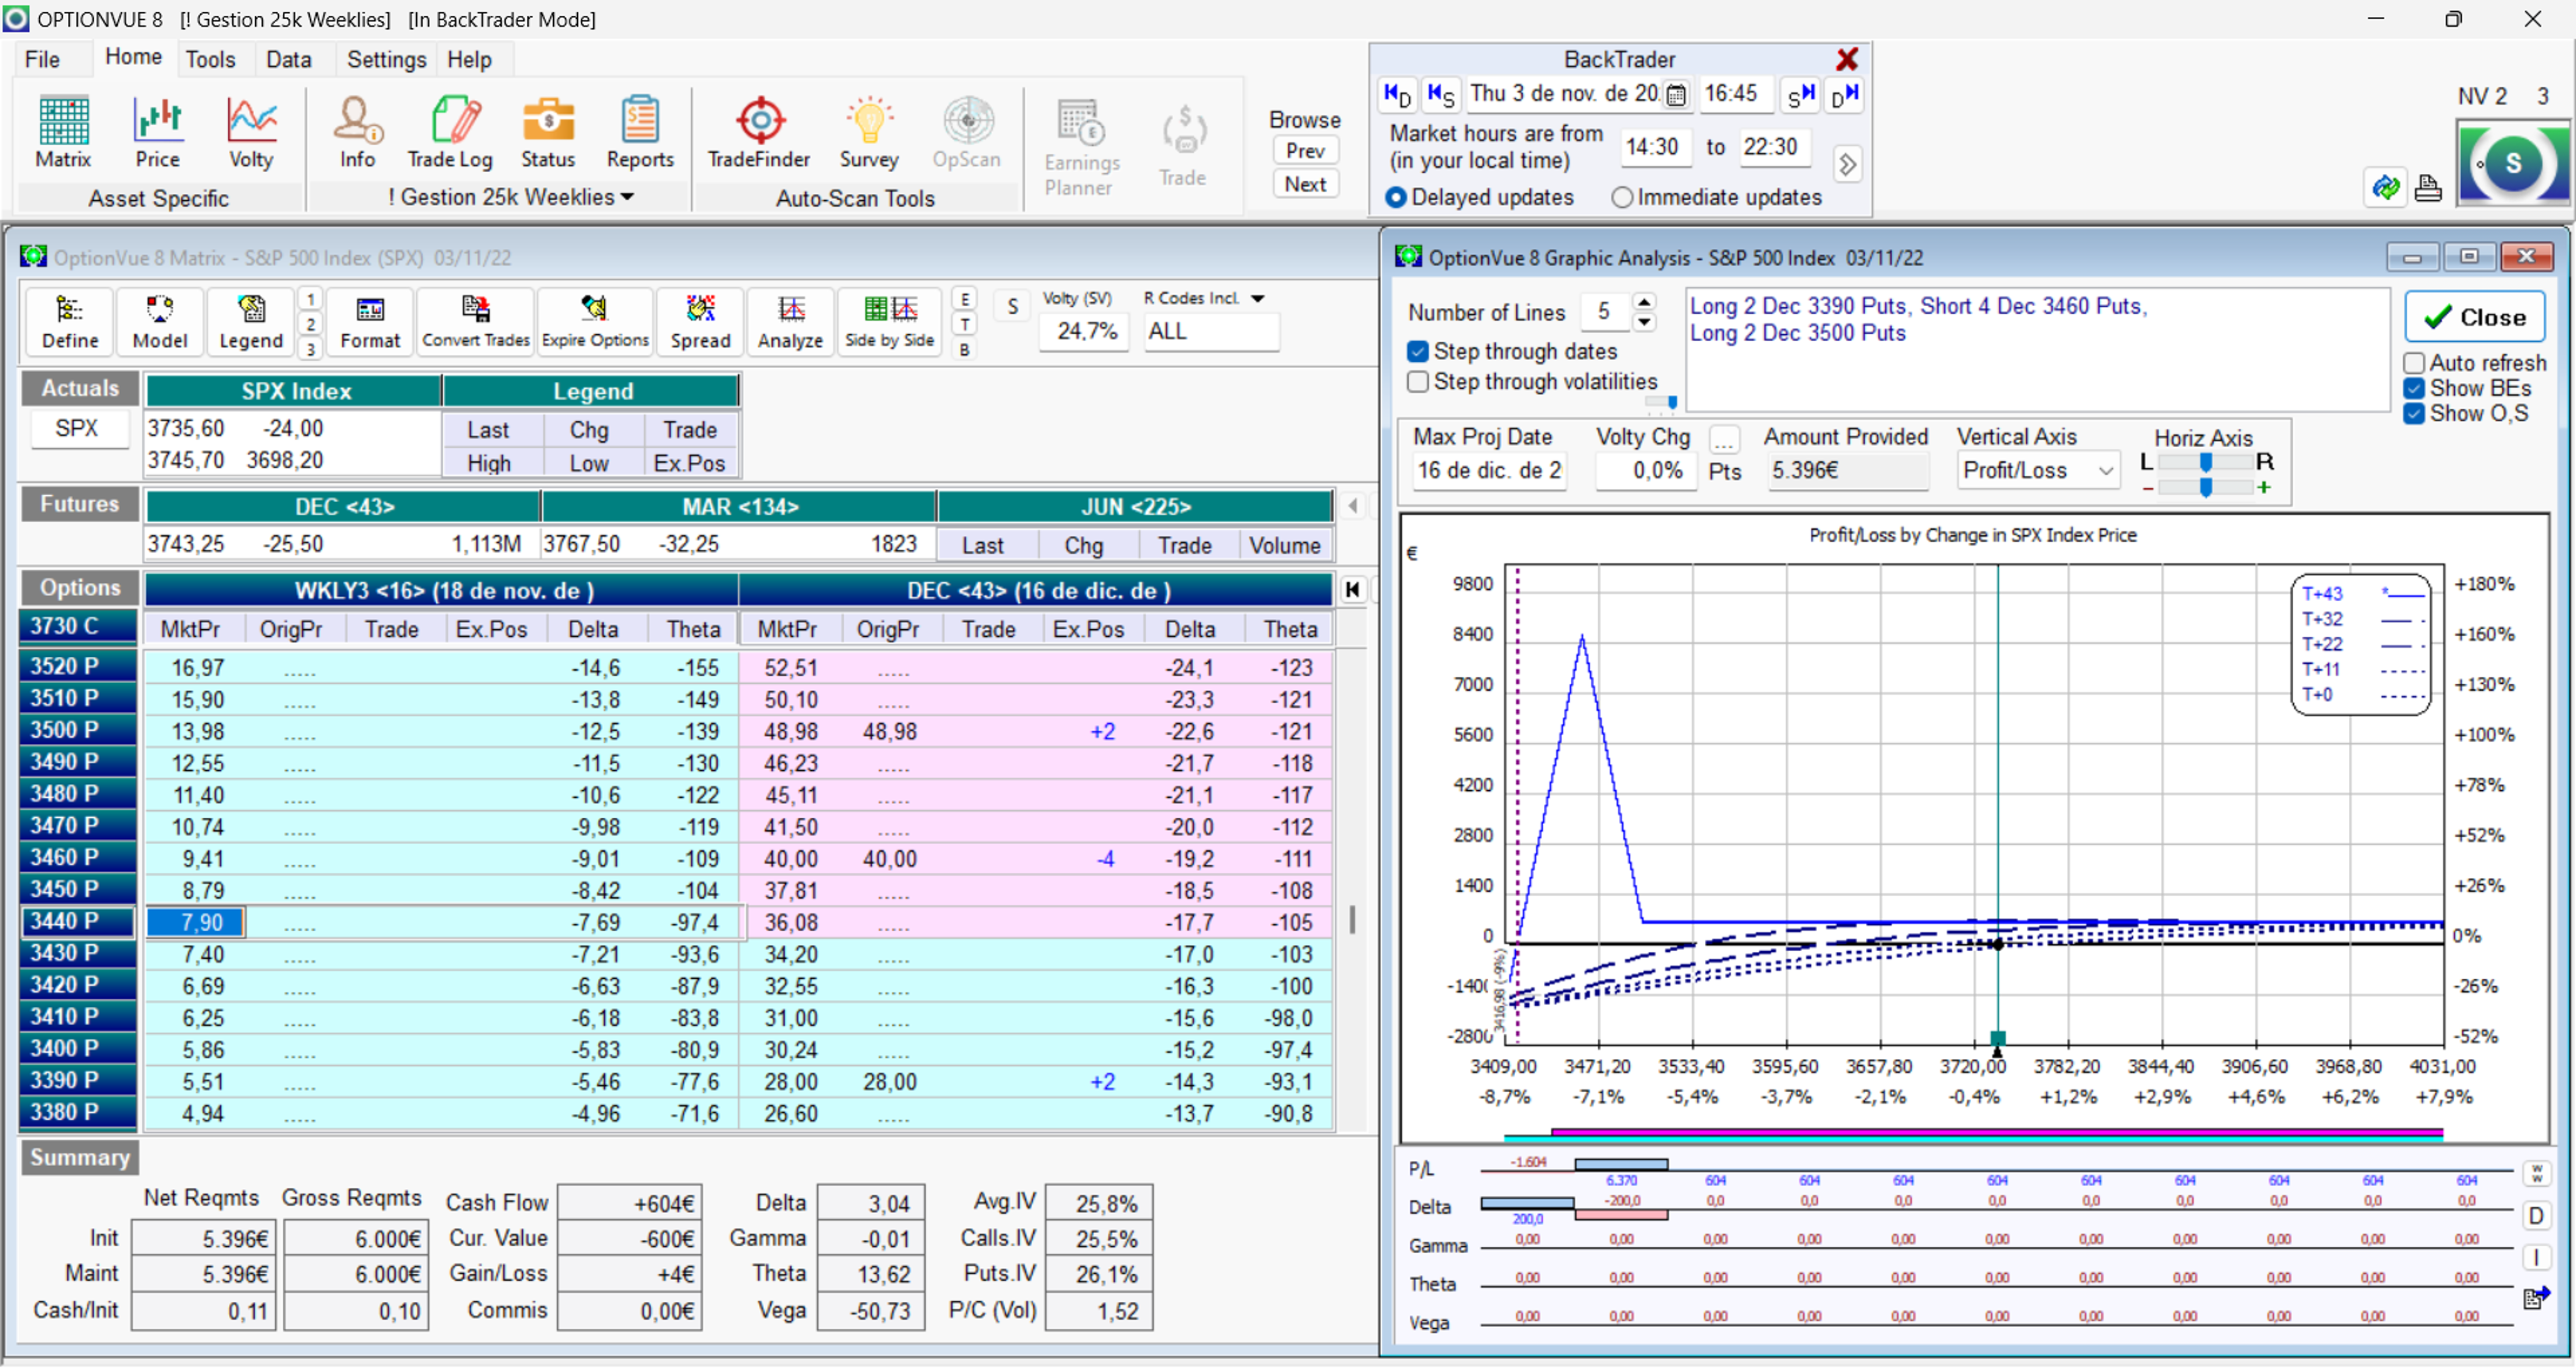Image resolution: width=2576 pixels, height=1368 pixels.
Task: Open the Data menu
Action: point(288,59)
